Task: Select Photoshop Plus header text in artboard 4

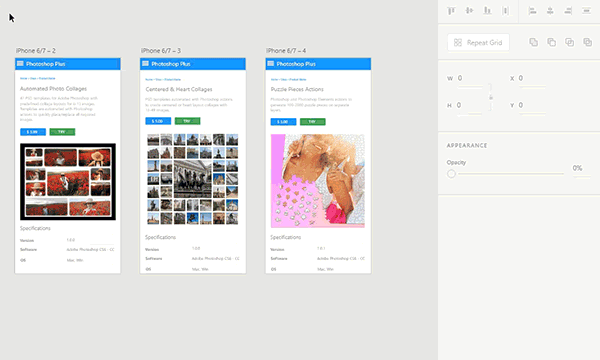Action: [296, 64]
